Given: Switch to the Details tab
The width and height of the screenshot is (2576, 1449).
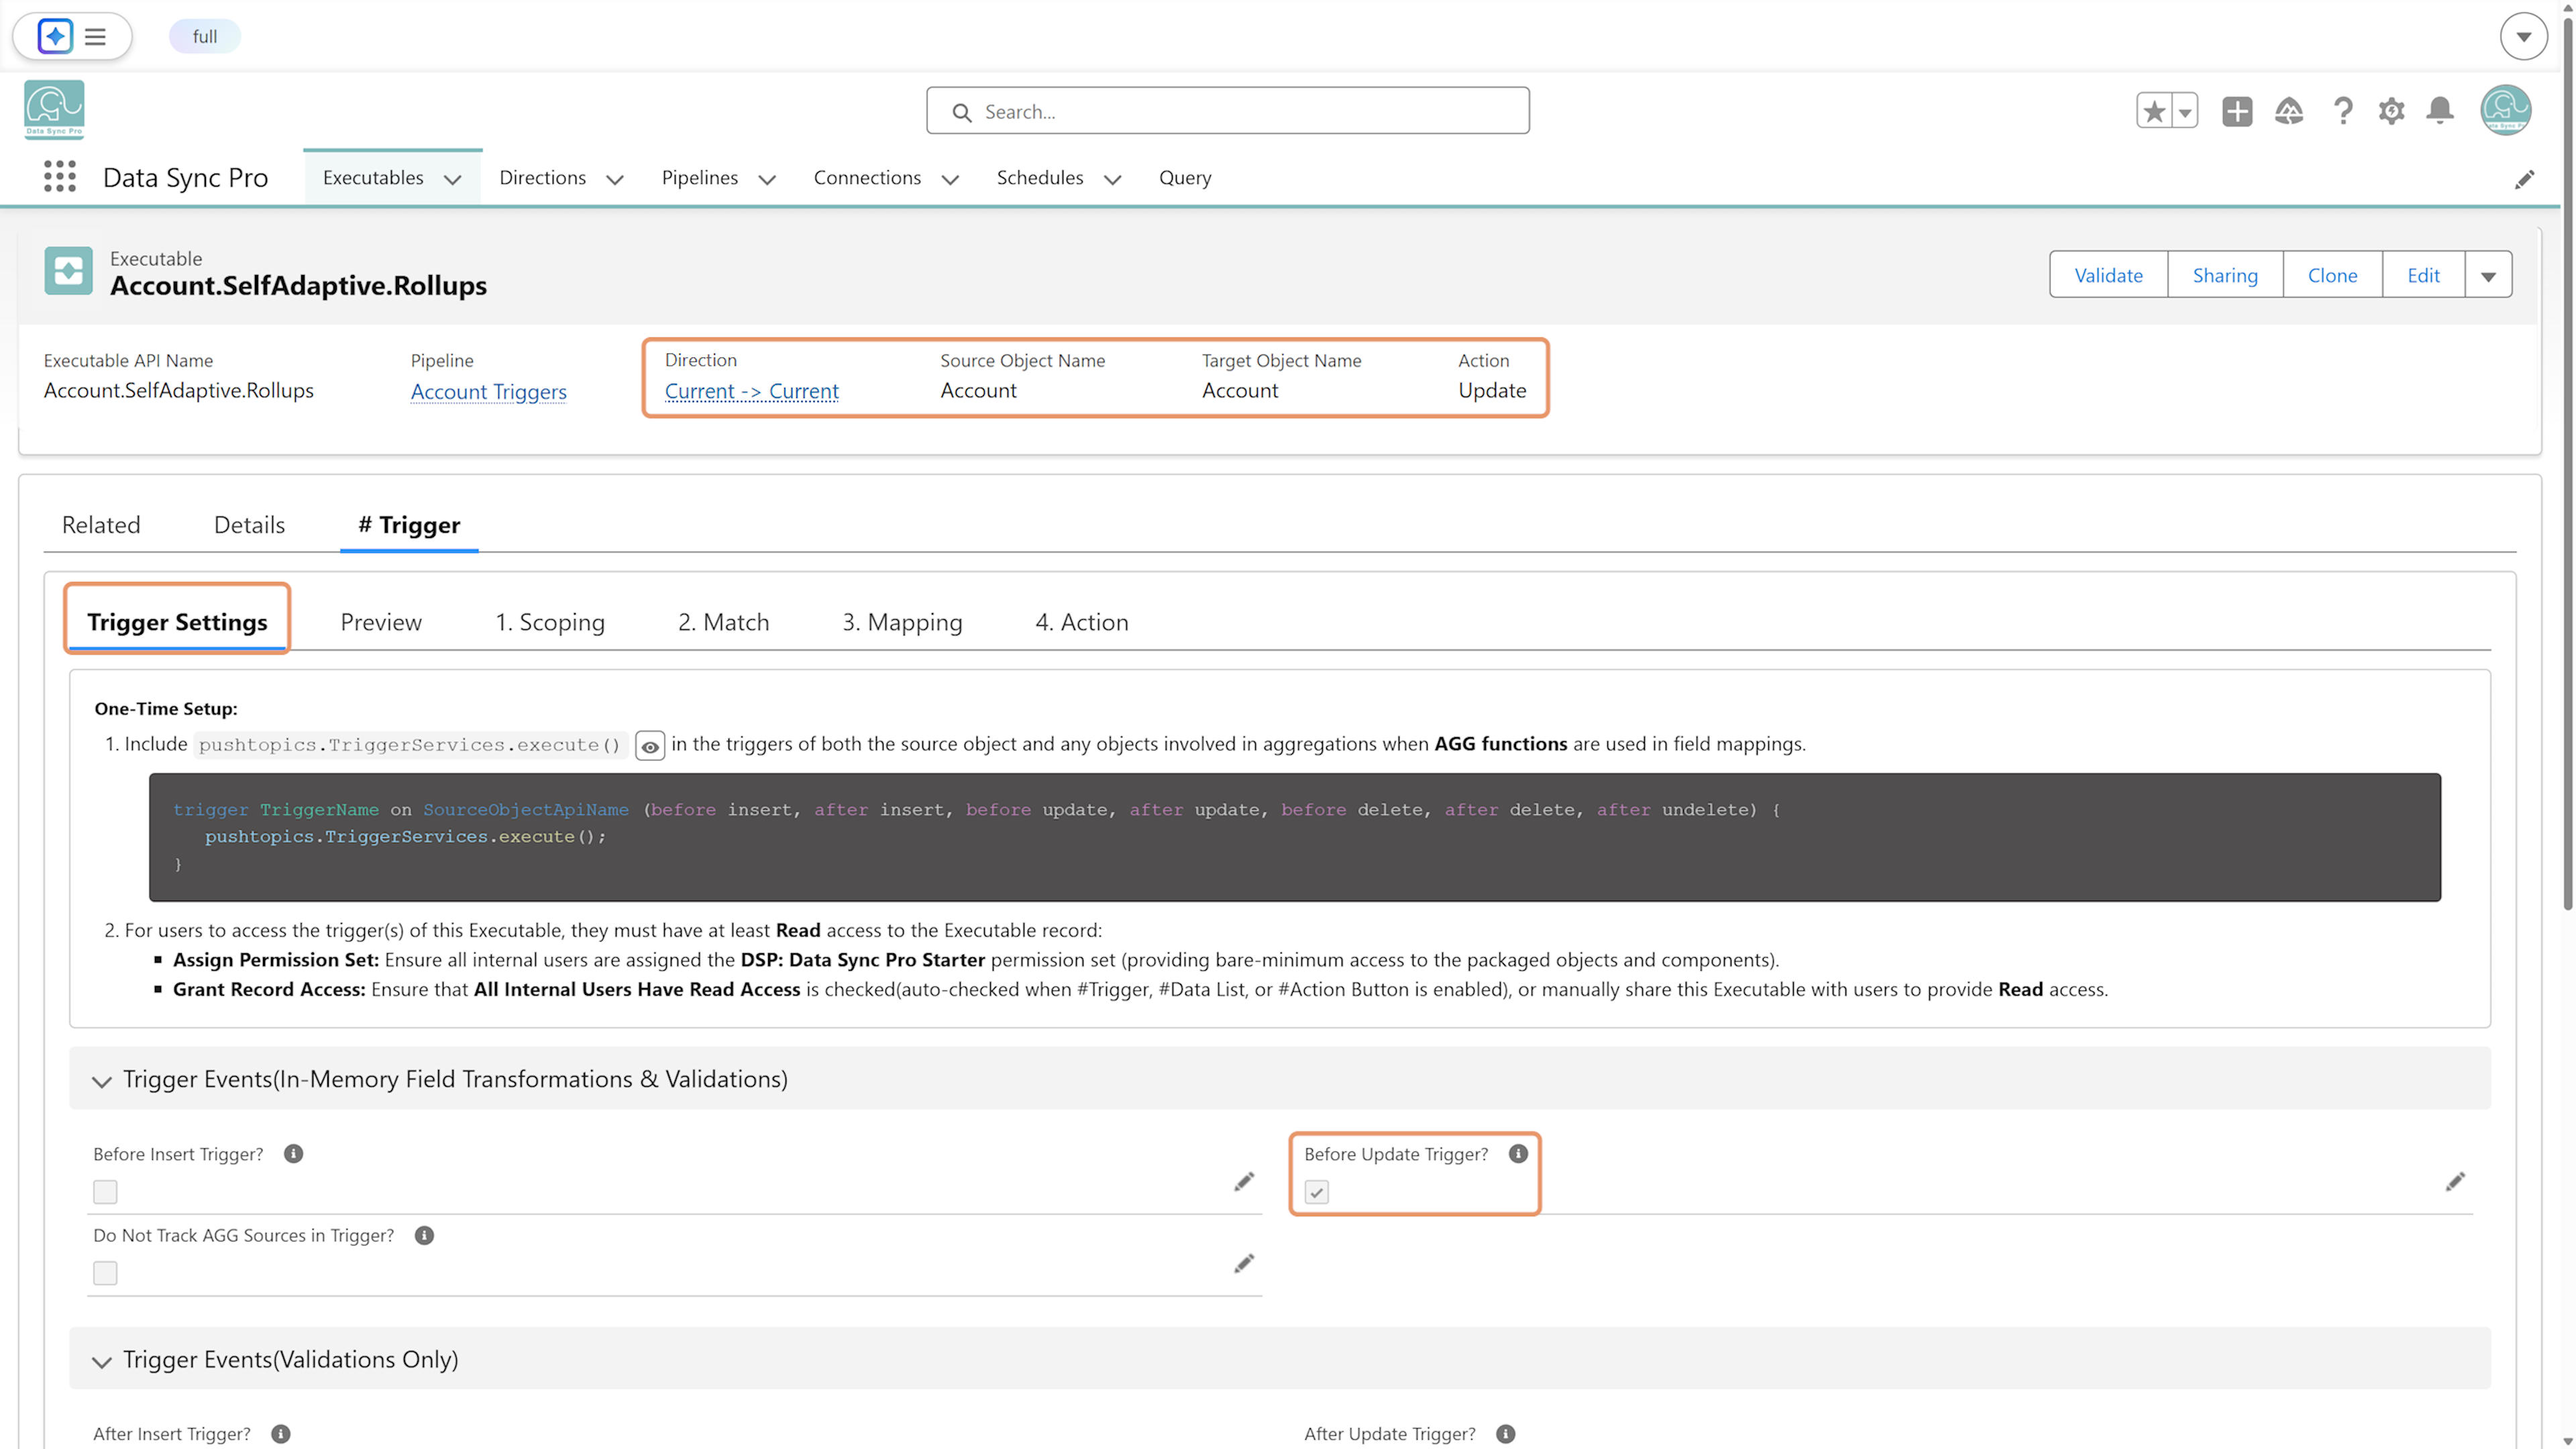Looking at the screenshot, I should 249,524.
